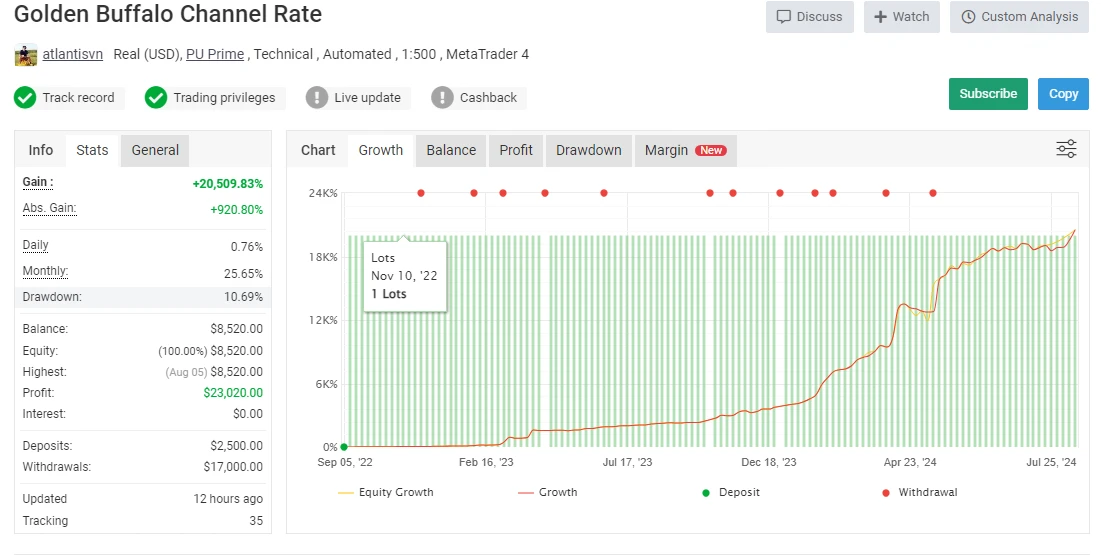This screenshot has width=1101, height=555.
Task: Switch chart to Balance tab
Action: point(451,150)
